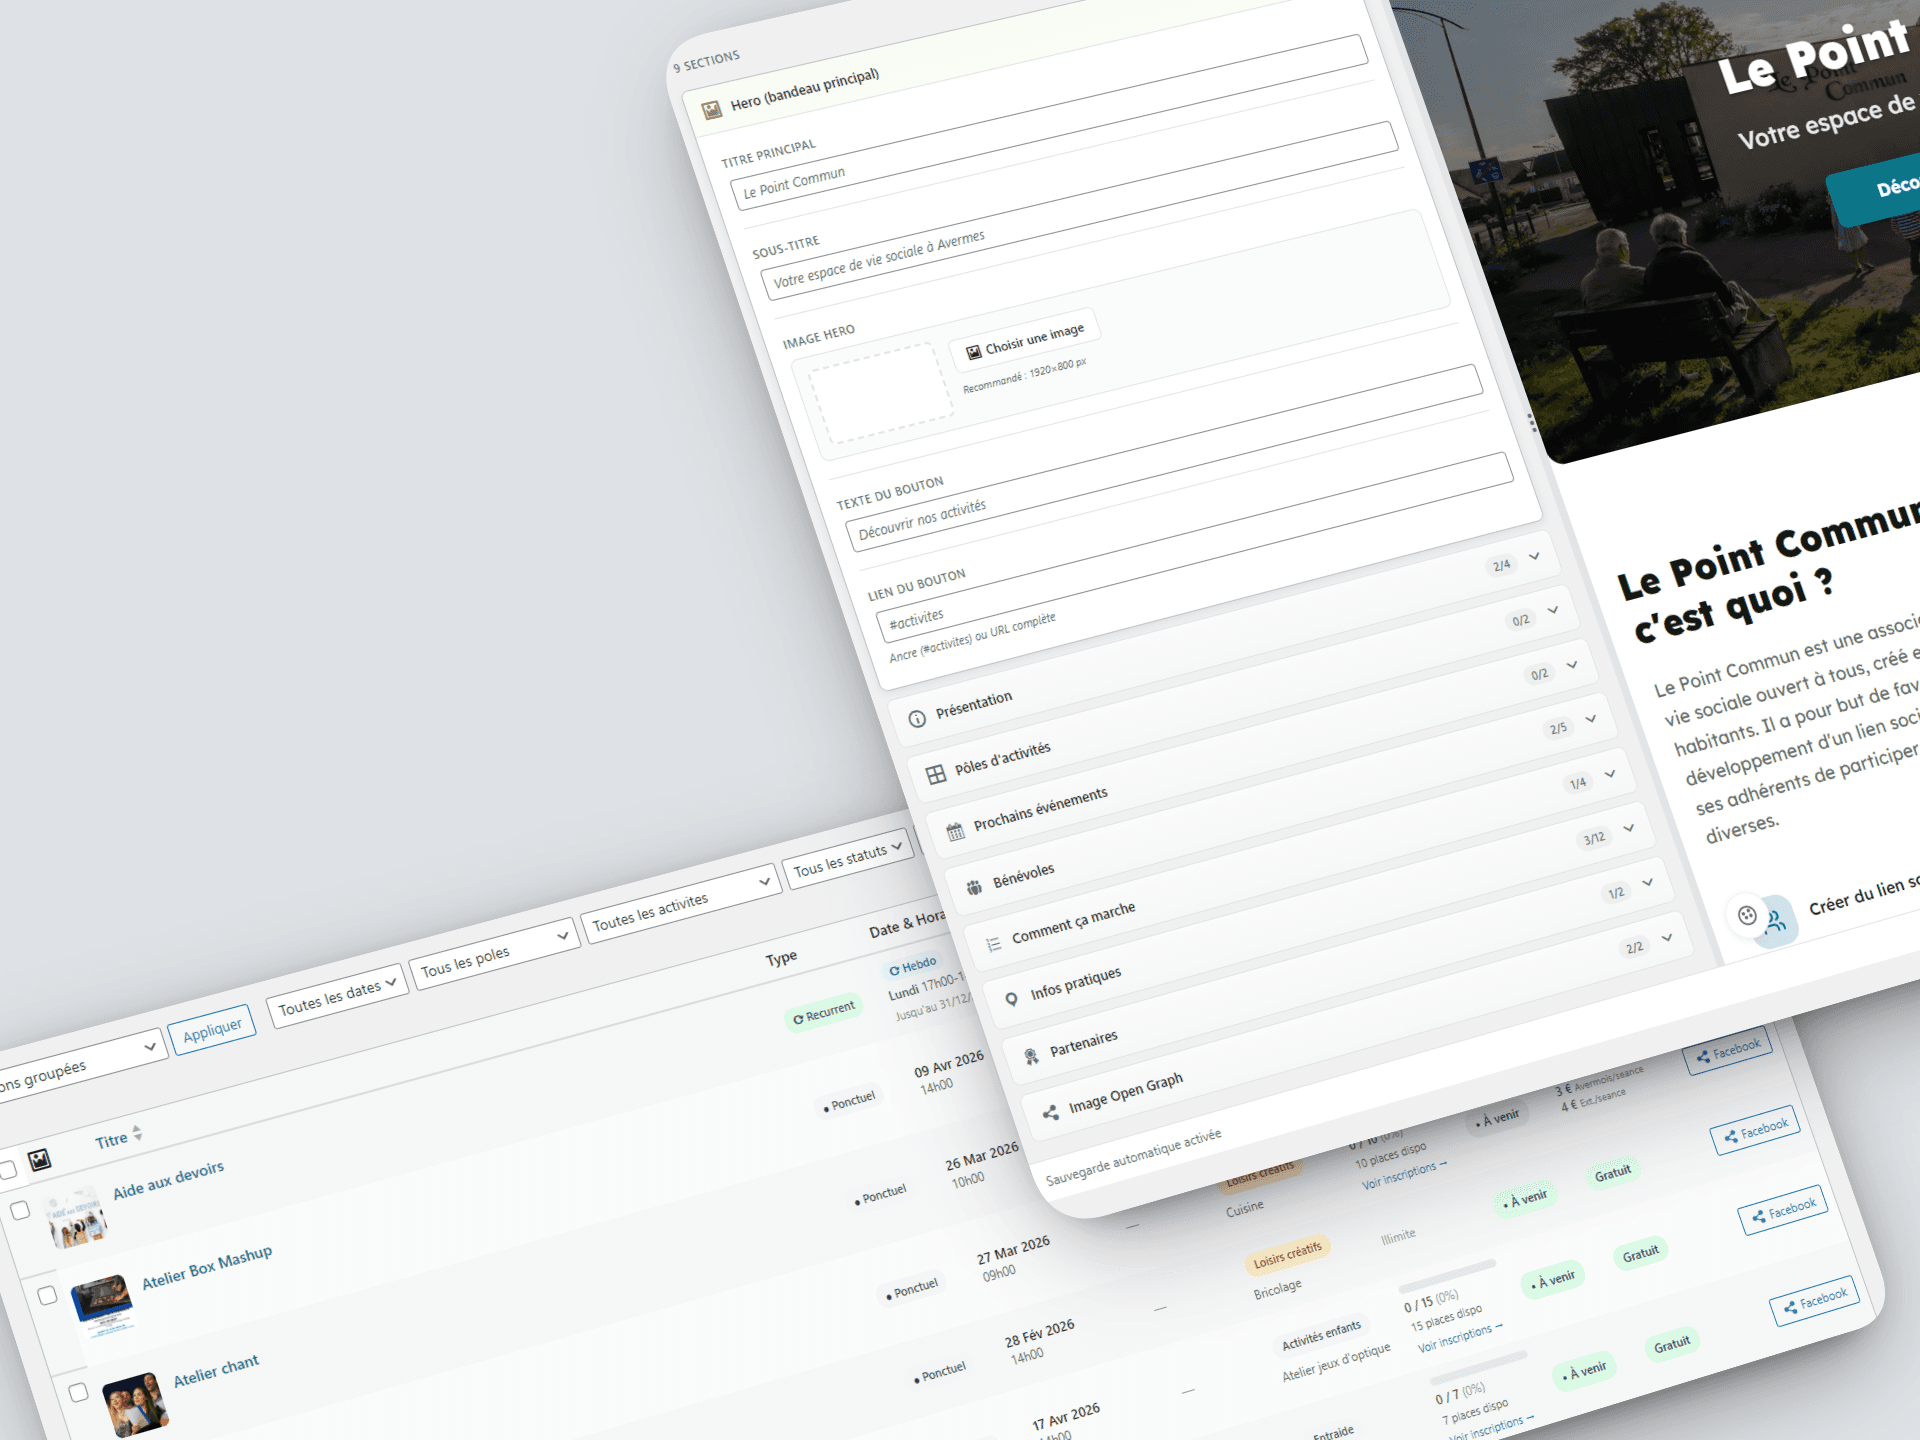
Task: Open the Tous les poles dropdown
Action: (x=494, y=955)
